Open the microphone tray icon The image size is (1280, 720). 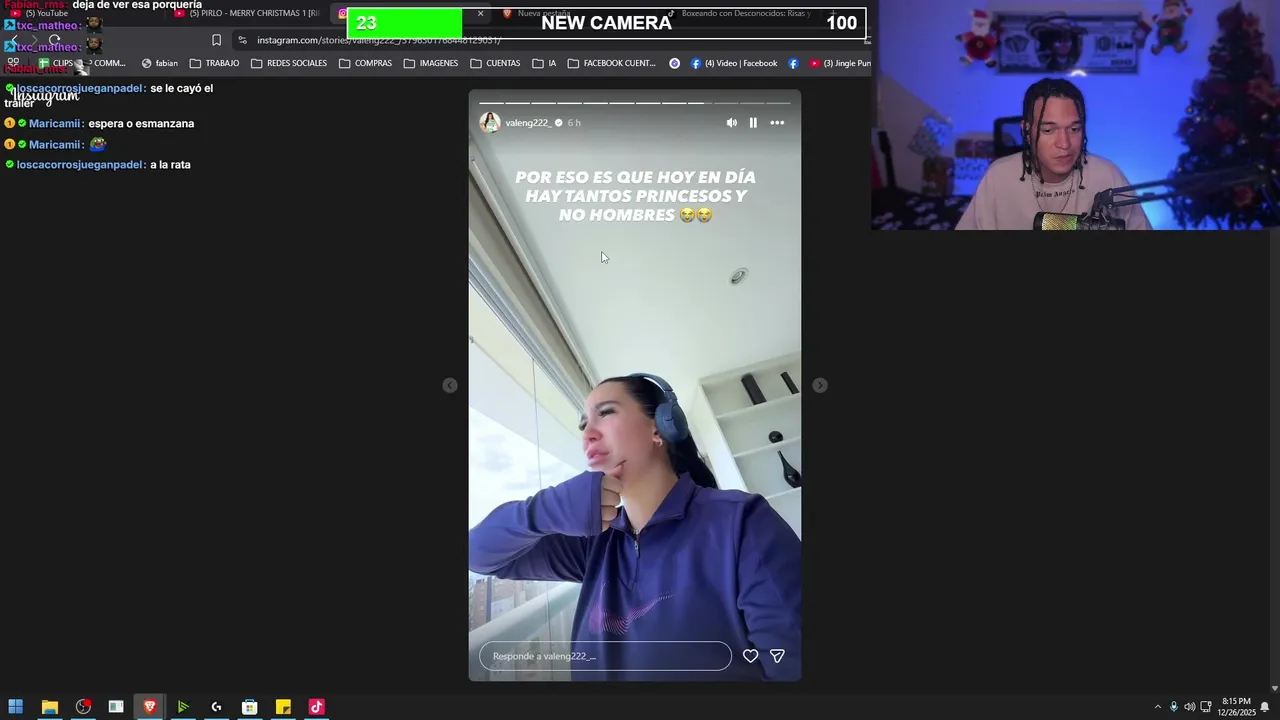tap(1174, 707)
